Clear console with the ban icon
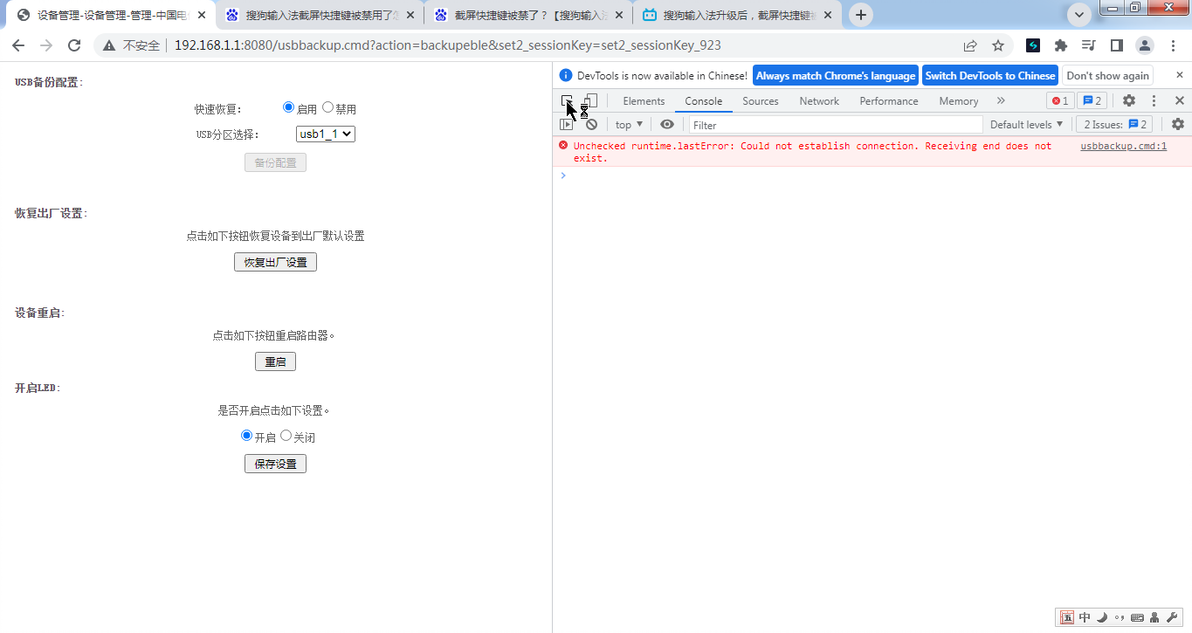 (591, 125)
